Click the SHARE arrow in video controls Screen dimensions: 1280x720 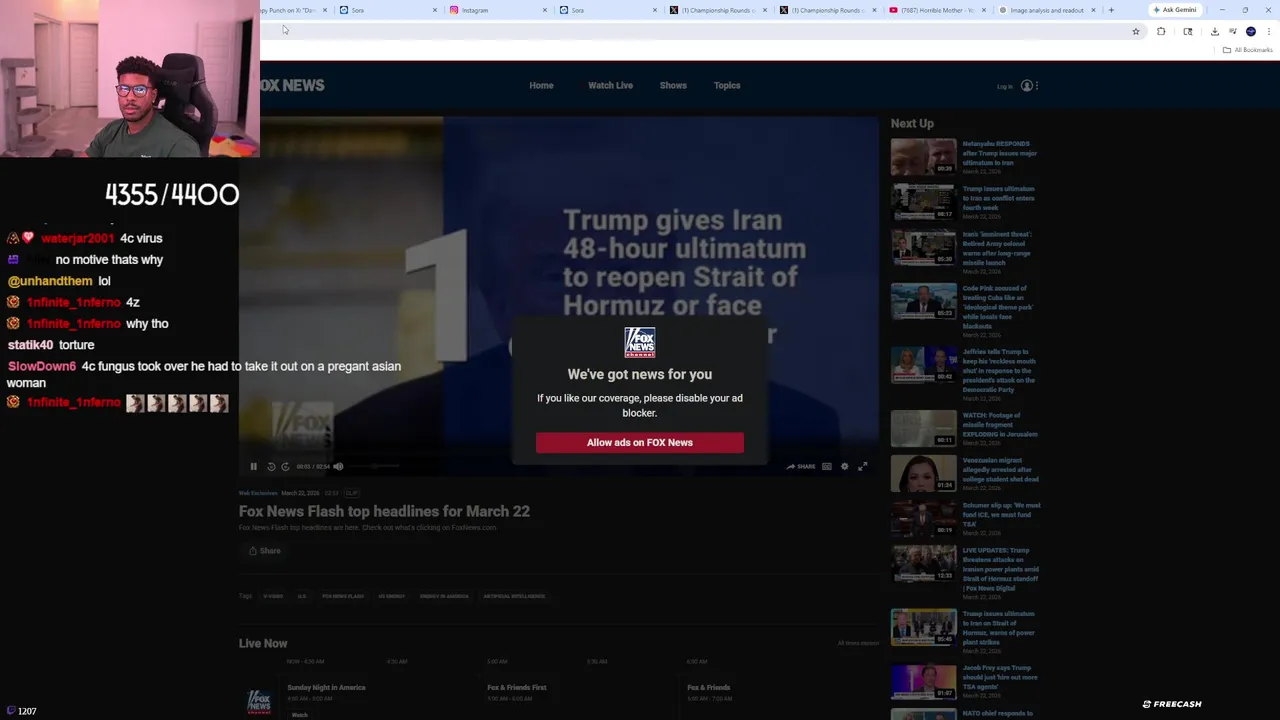(800, 466)
